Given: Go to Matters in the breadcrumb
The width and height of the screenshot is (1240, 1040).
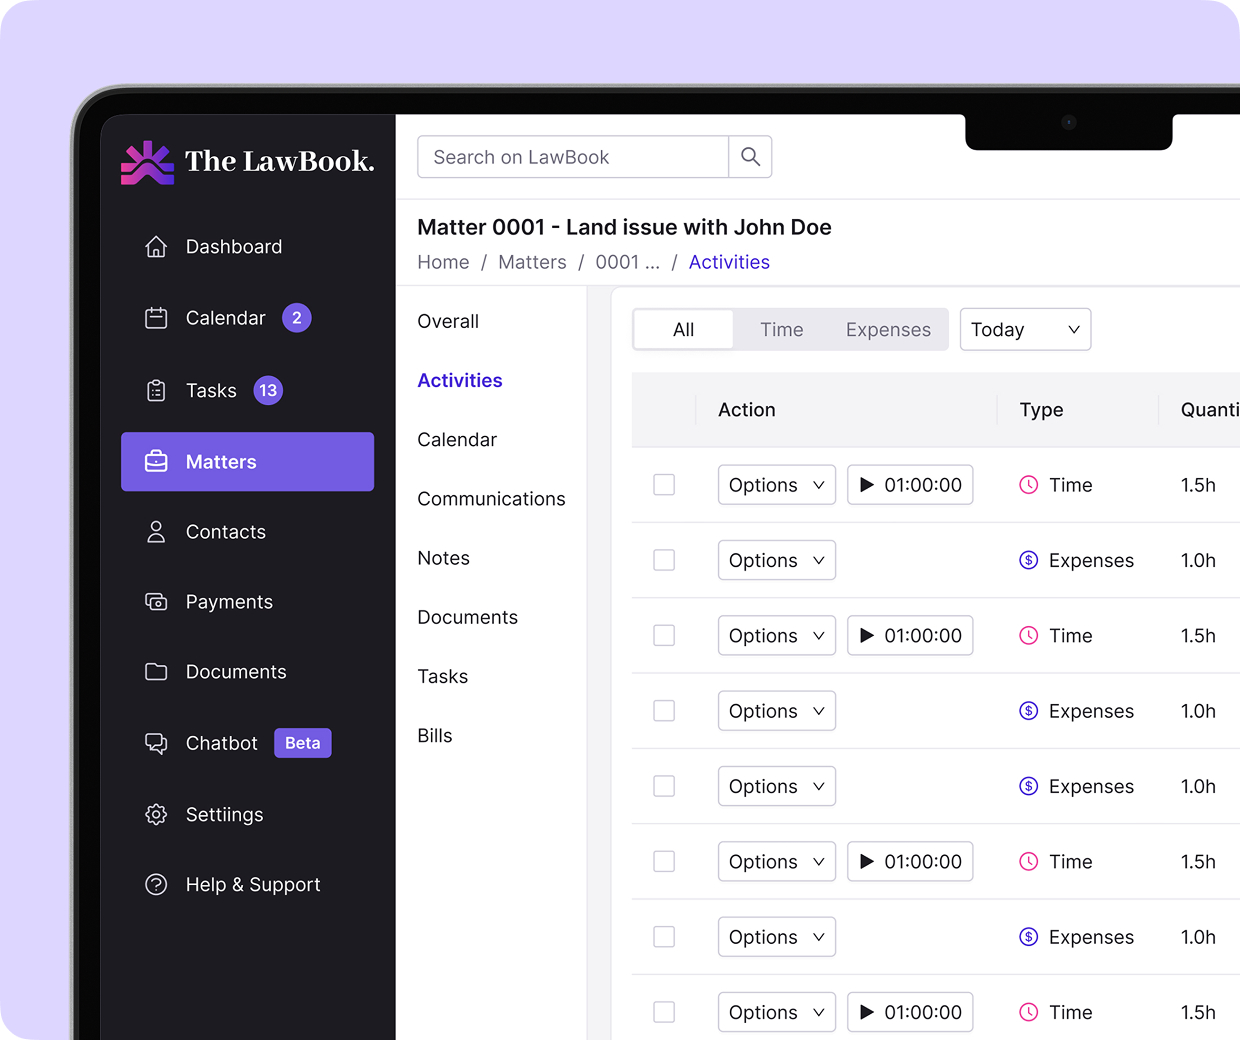Looking at the screenshot, I should coord(532,262).
